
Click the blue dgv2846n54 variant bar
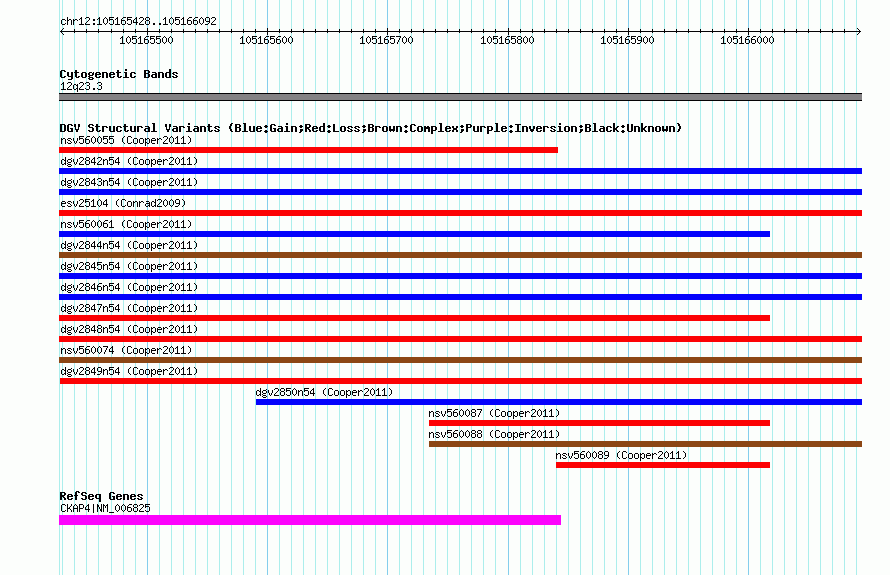coord(460,297)
